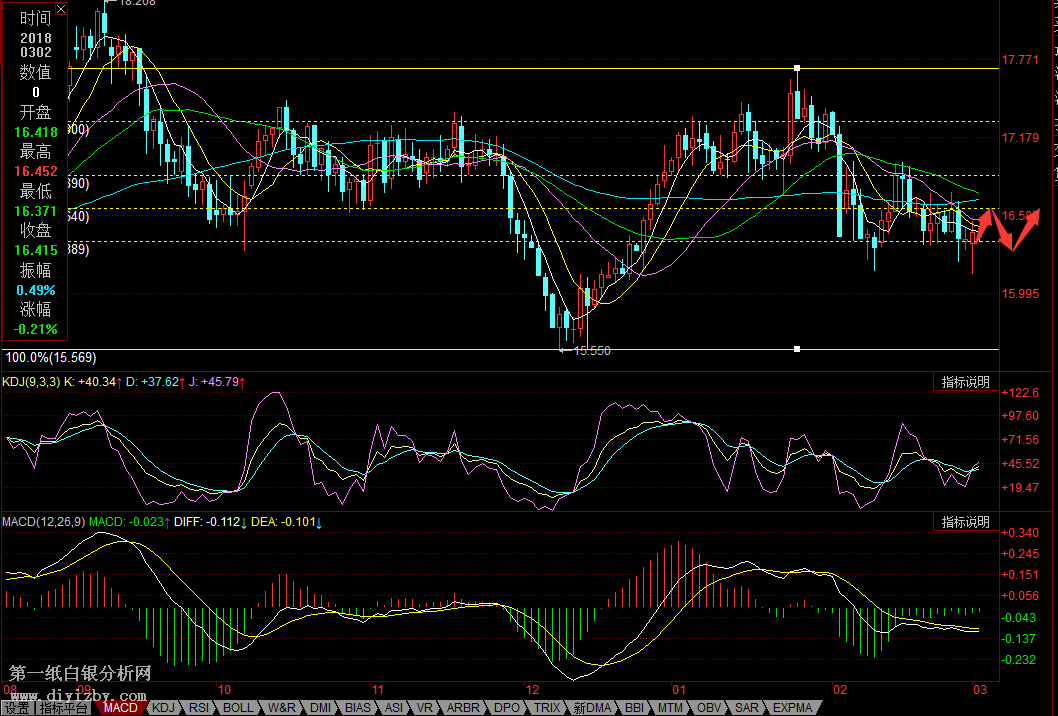Select the TRIX indicator tab
The width and height of the screenshot is (1058, 716).
[x=547, y=708]
